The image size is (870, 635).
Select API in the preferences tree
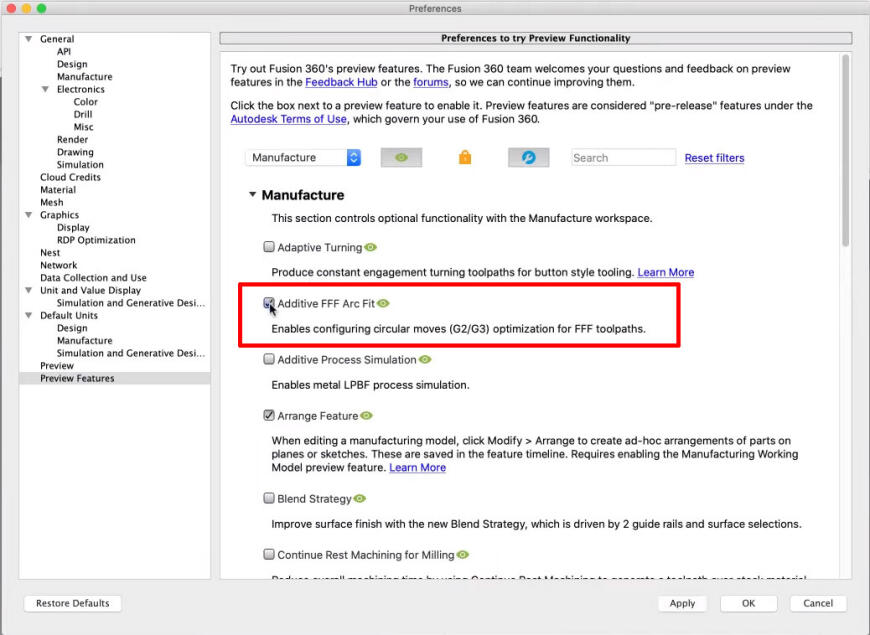(64, 52)
